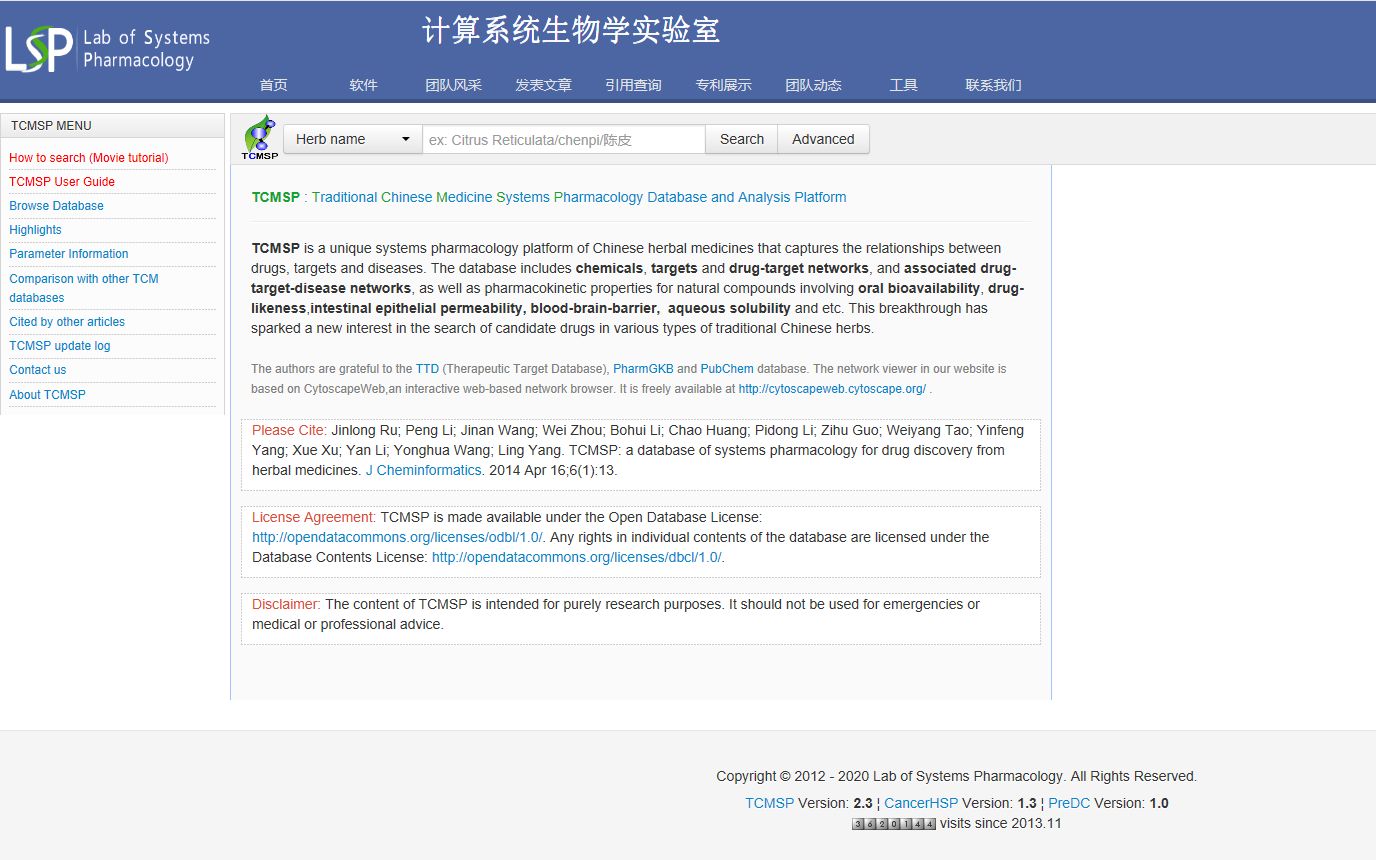
Task: Open the TCMSP update log link
Action: click(60, 346)
